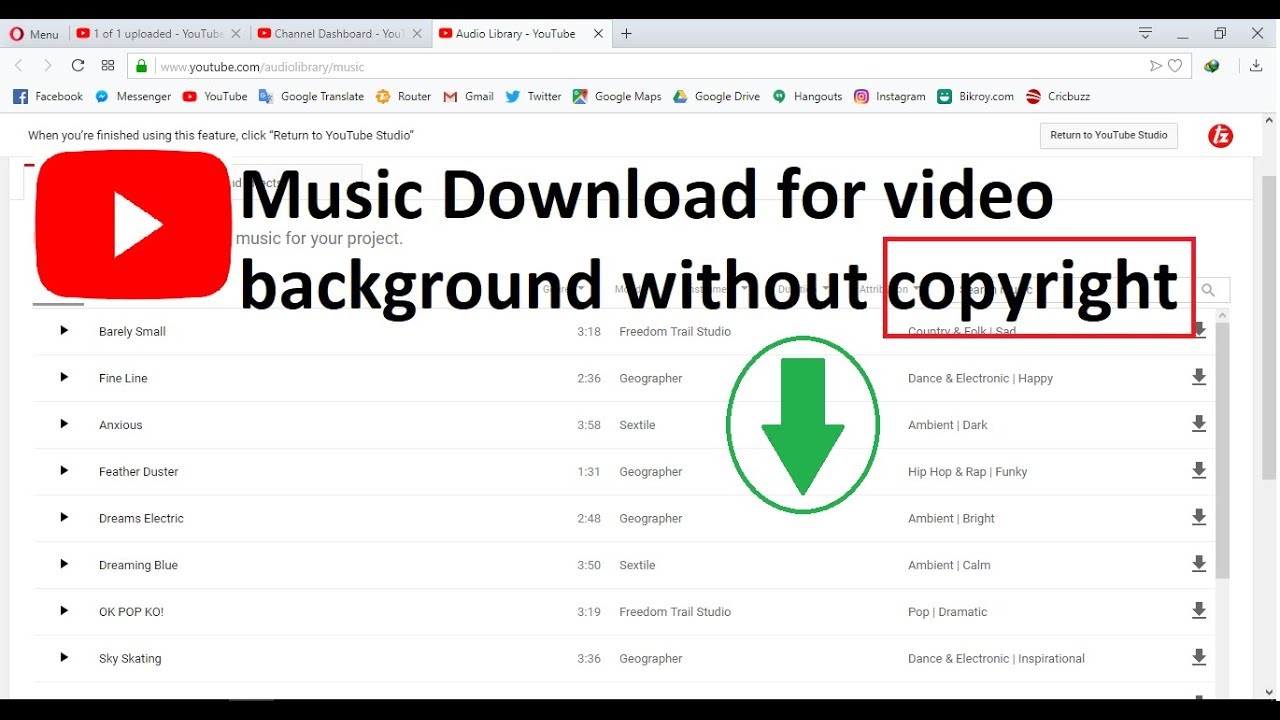Image resolution: width=1280 pixels, height=720 pixels.
Task: Open the Gmail bookmark
Action: point(469,97)
